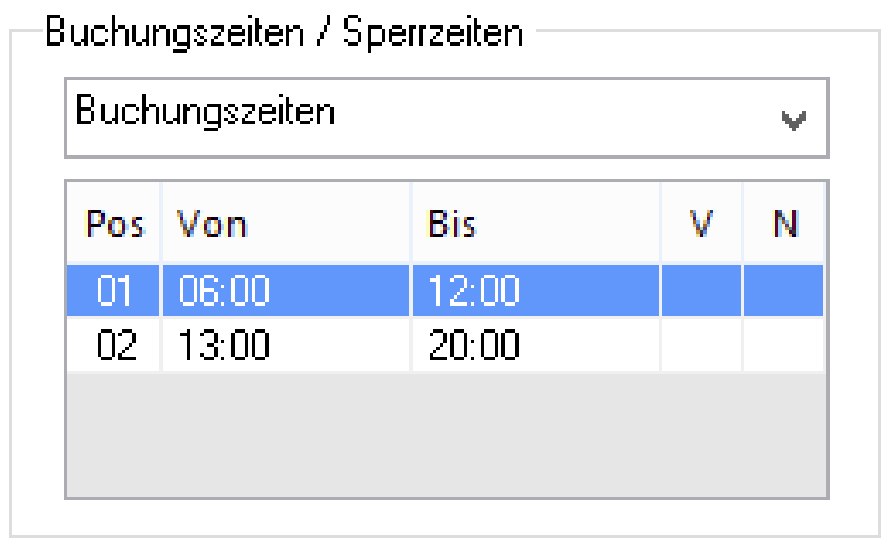This screenshot has width=895, height=556.
Task: Click N cell in row 01
Action: click(784, 291)
